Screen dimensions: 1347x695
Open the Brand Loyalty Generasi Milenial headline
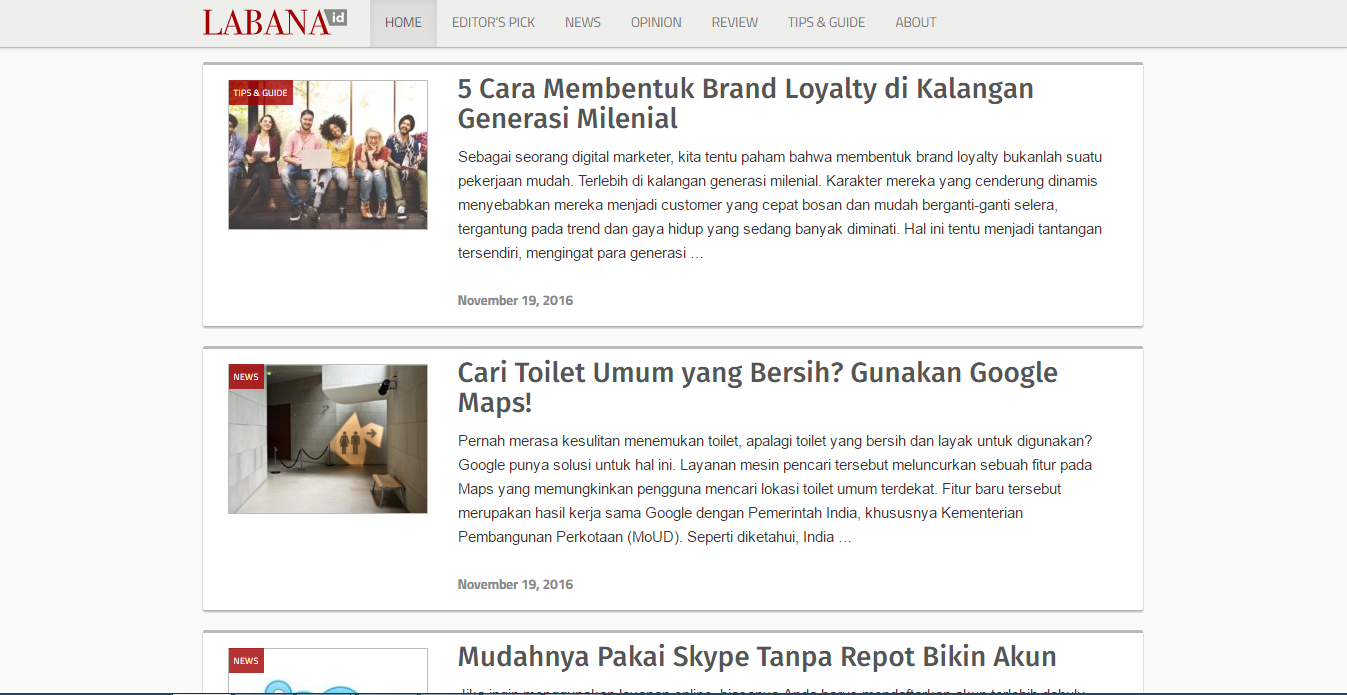click(746, 103)
